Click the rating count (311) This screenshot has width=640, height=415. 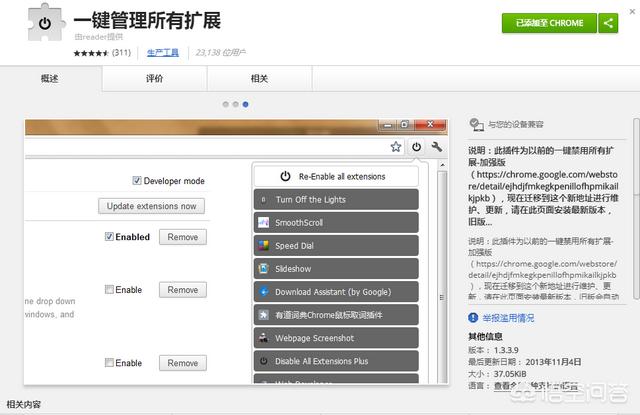(x=121, y=53)
